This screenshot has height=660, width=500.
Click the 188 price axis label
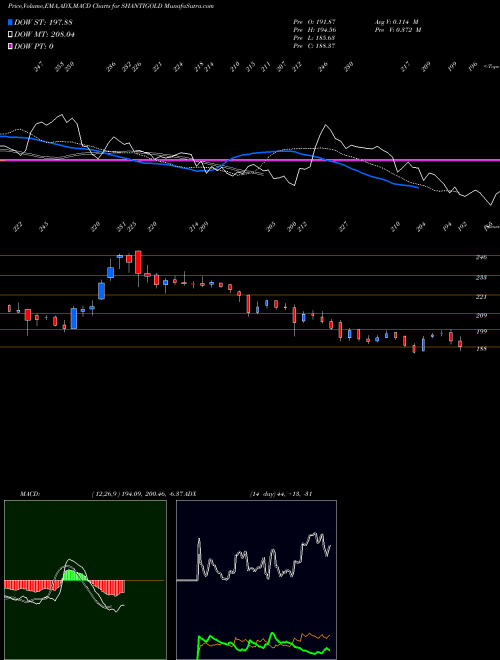481,349
